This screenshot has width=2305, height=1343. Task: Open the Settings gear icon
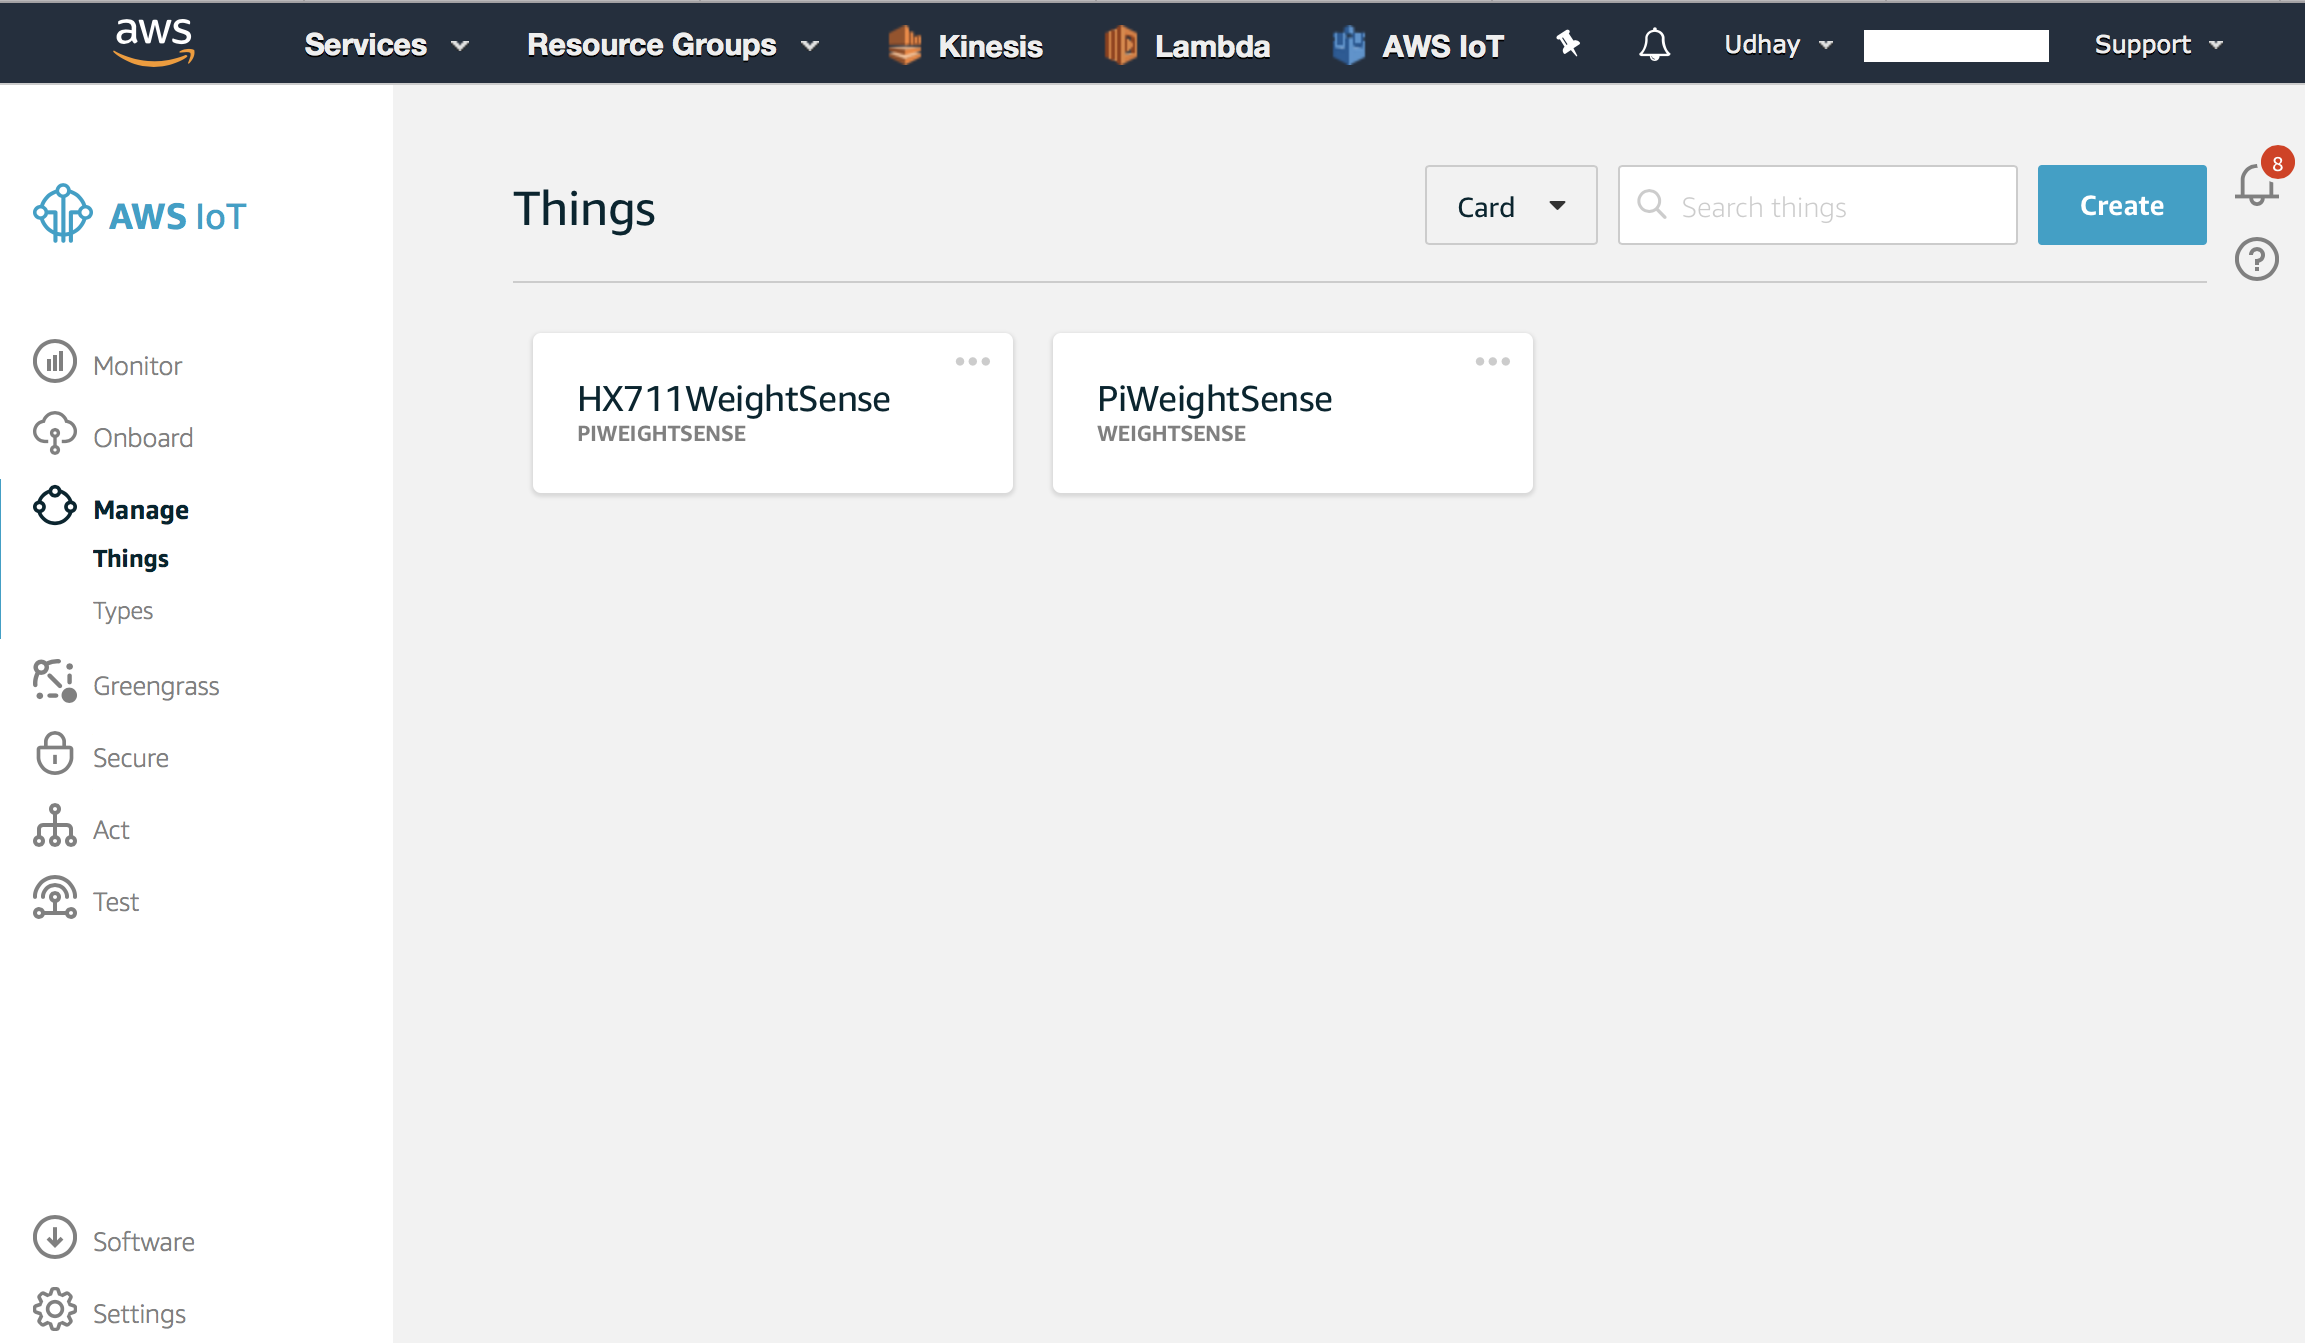click(x=54, y=1310)
